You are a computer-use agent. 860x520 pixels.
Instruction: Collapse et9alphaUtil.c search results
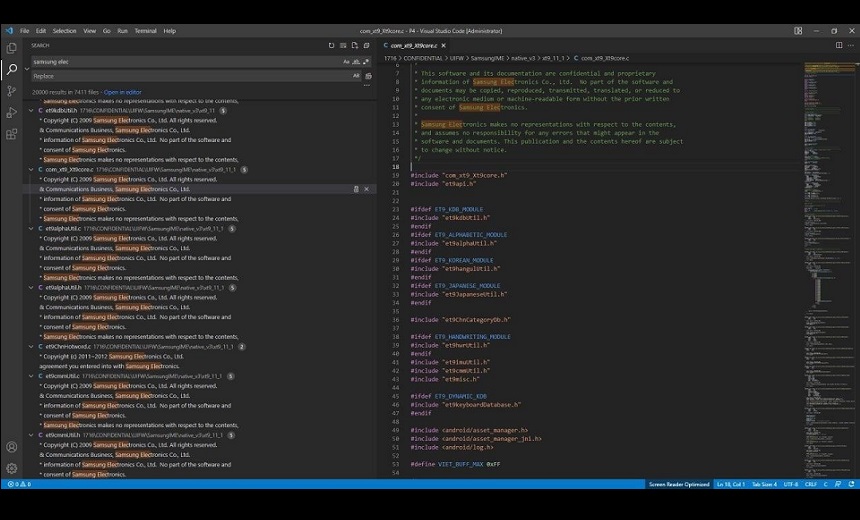click(31, 229)
